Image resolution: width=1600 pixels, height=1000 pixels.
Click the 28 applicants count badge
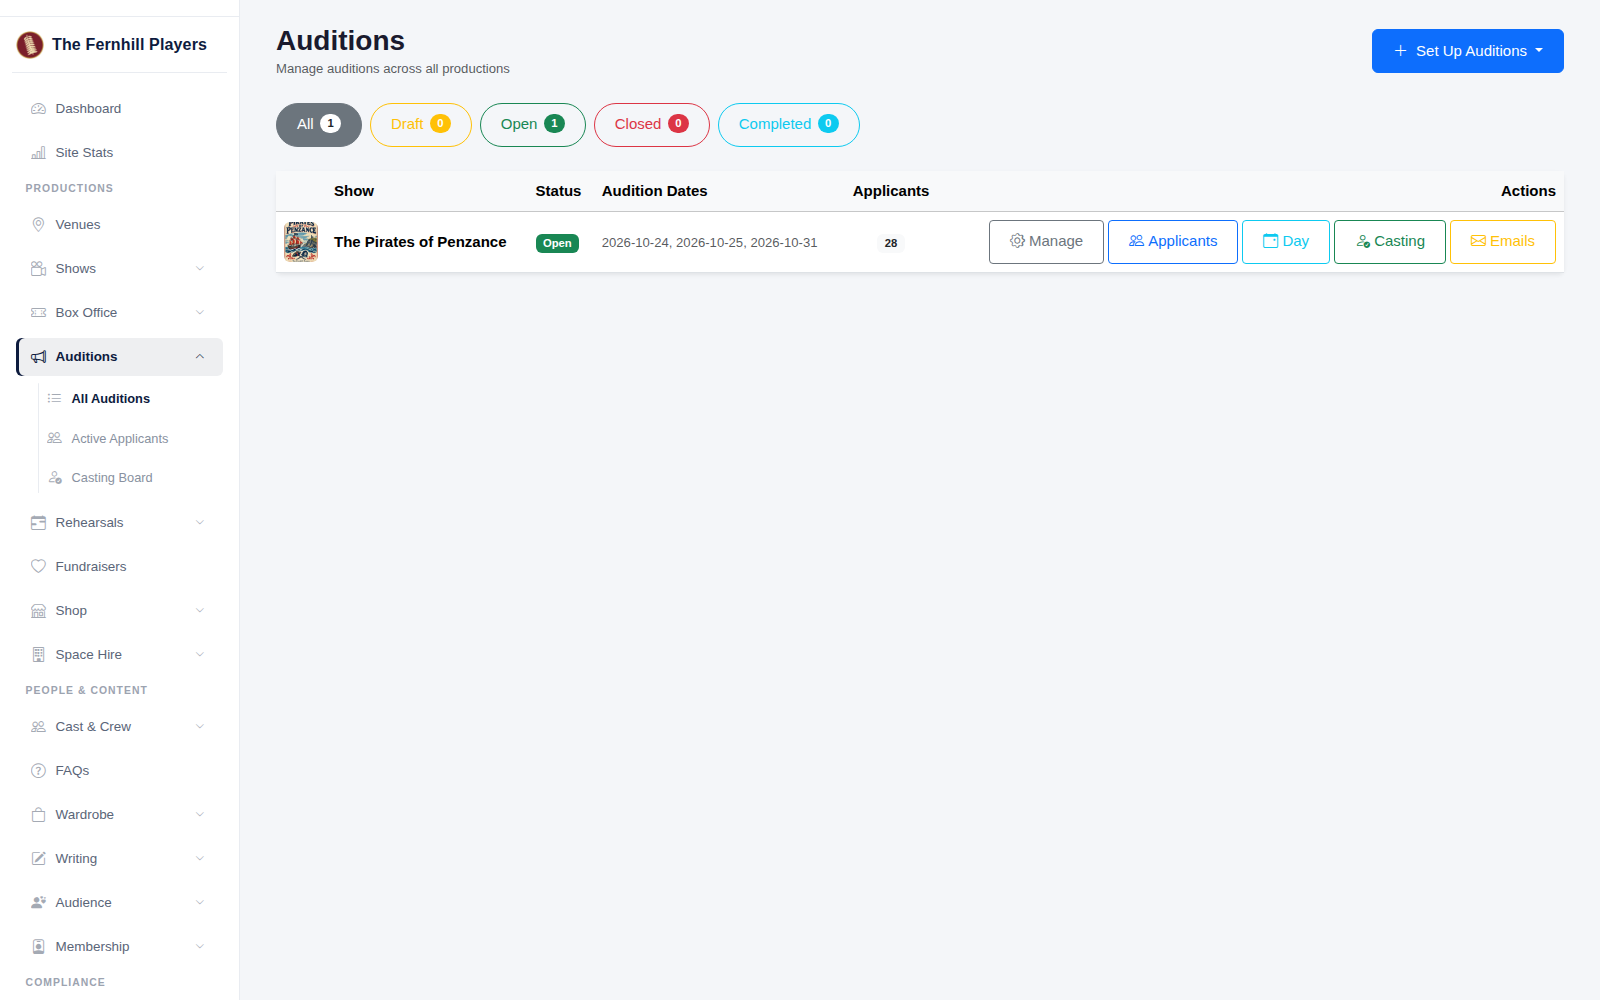(891, 243)
